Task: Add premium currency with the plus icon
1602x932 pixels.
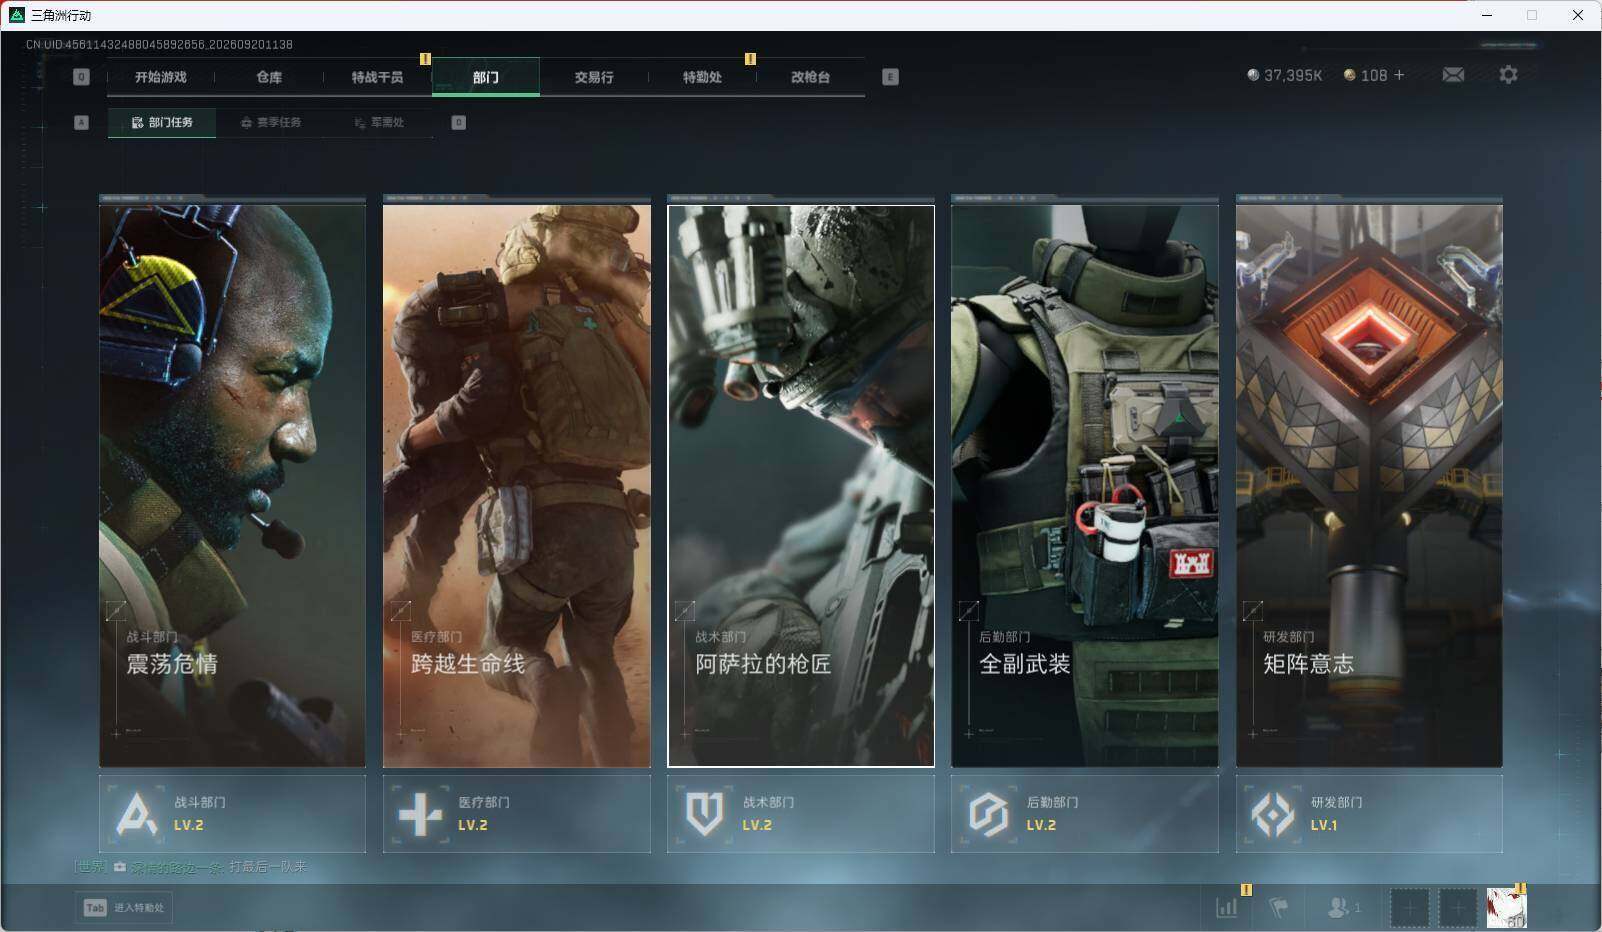Action: 1399,75
